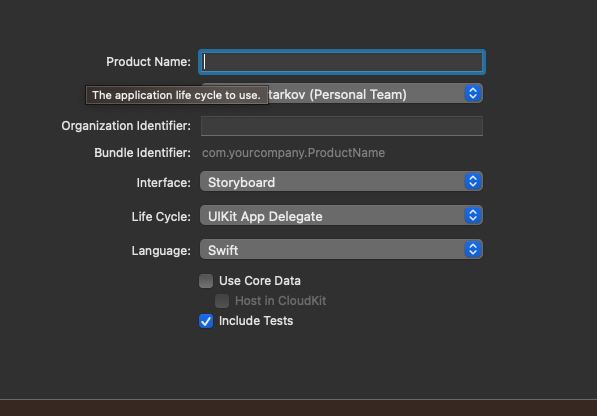Click the Team popup chevron arrows icon
Viewport: 597px width, 416px height.
473,93
